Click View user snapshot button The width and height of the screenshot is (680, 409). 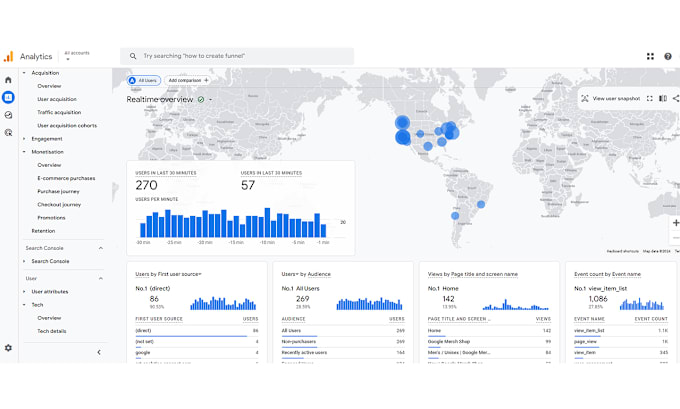(611, 99)
